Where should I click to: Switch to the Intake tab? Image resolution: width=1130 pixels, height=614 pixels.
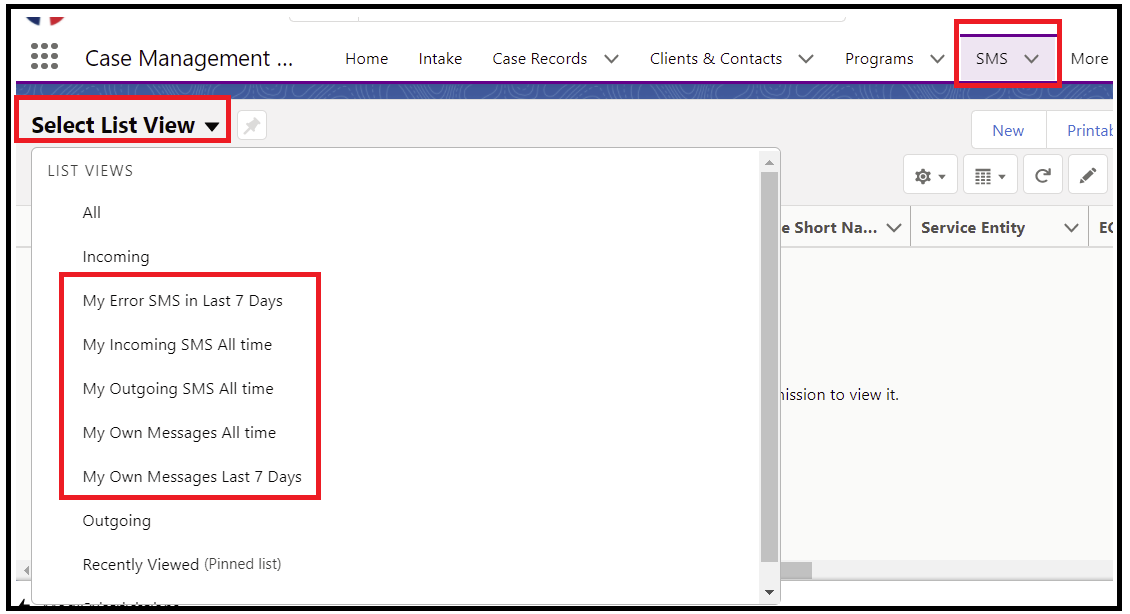coord(440,59)
